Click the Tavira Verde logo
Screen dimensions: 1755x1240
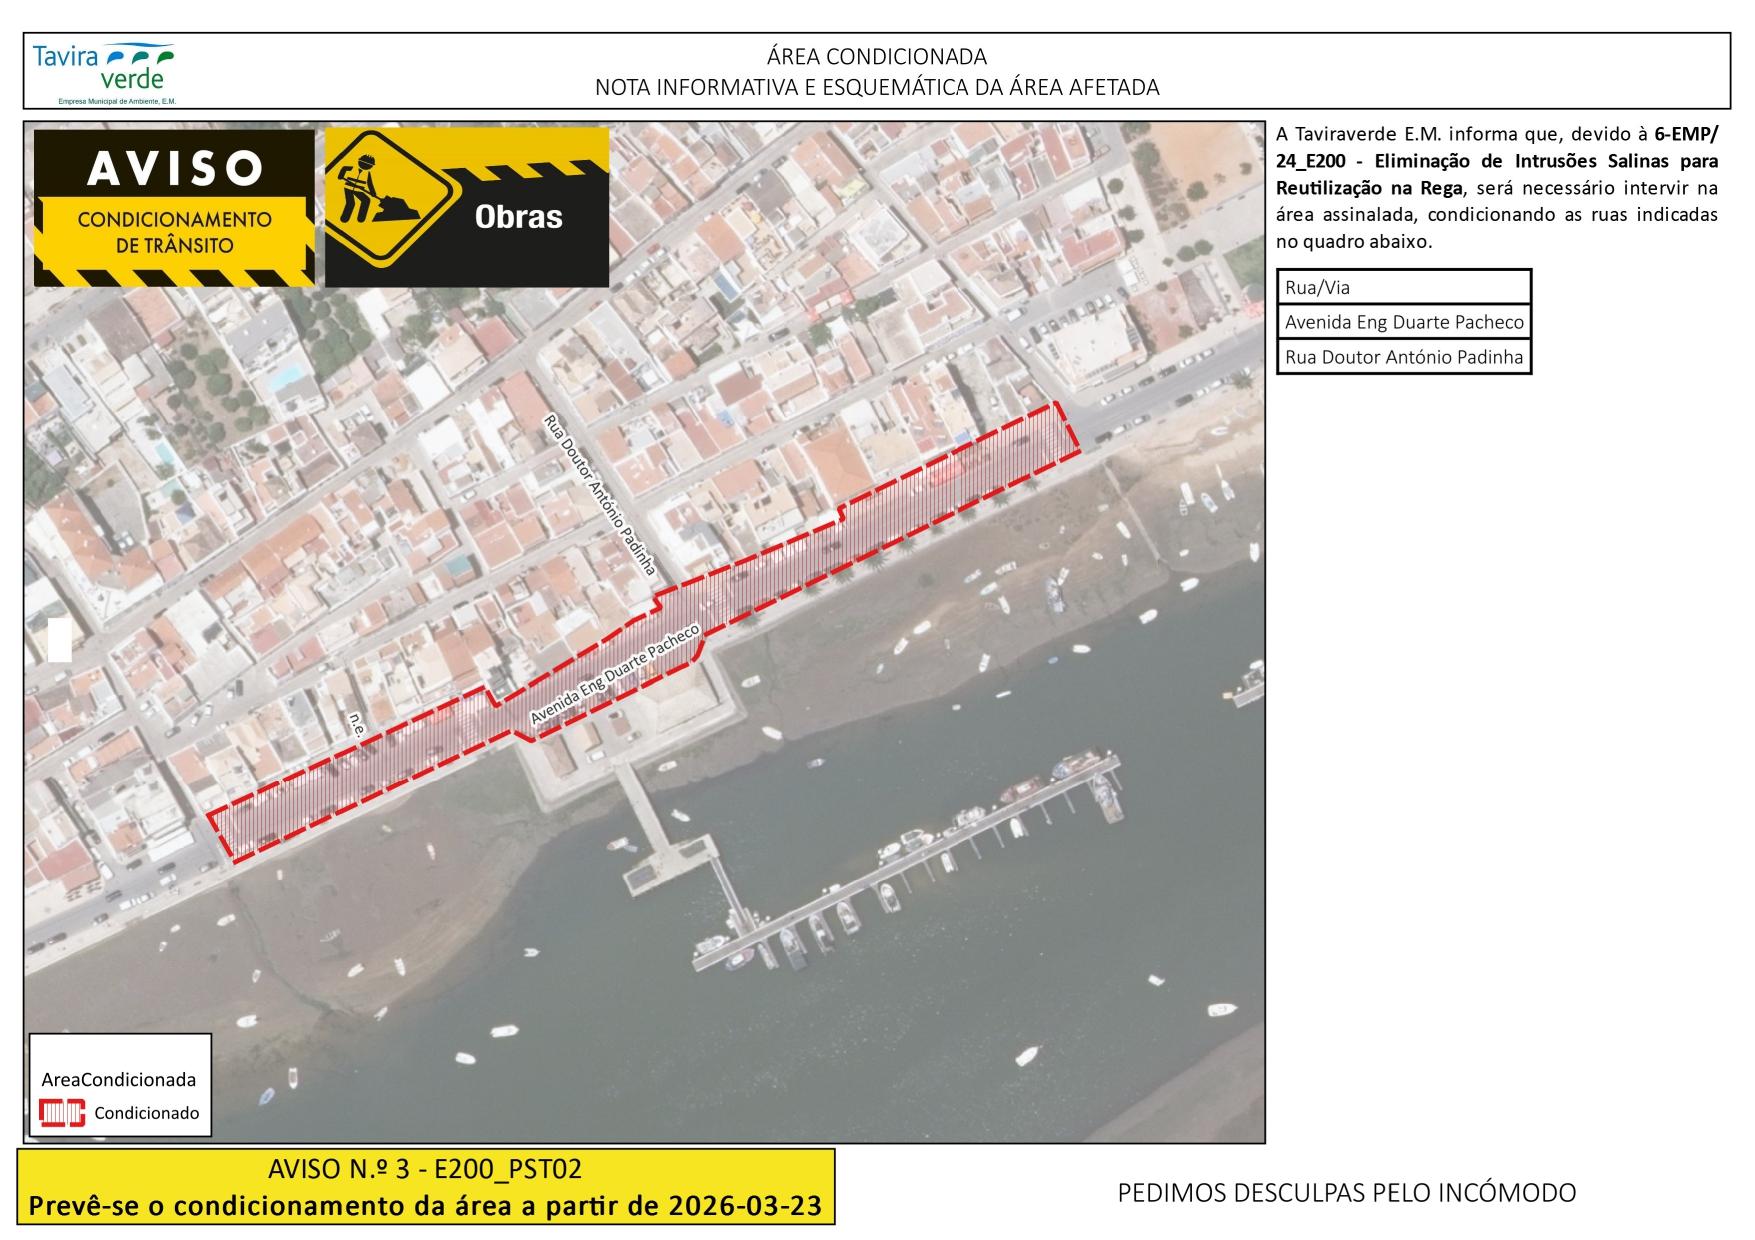tap(104, 71)
